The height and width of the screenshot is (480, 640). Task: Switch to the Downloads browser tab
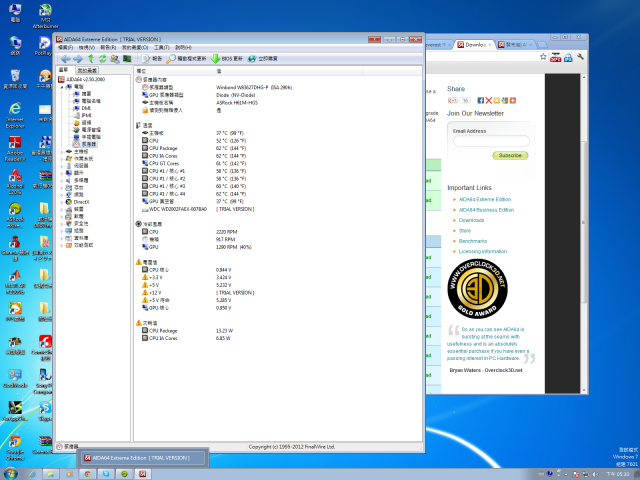coord(474,45)
